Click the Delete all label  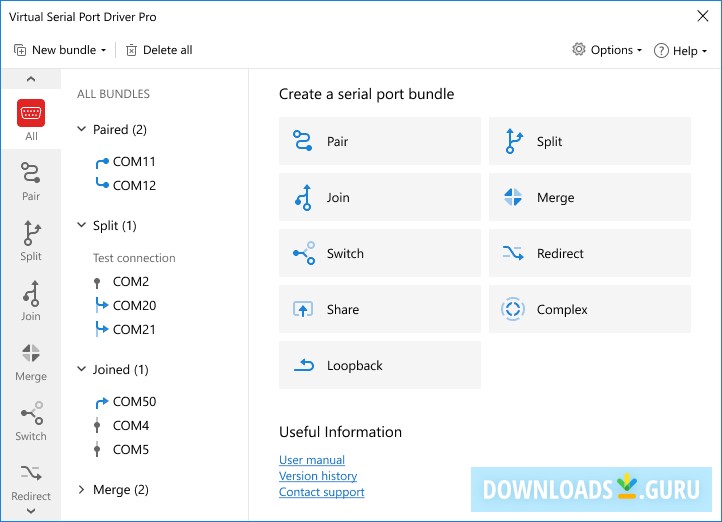coord(168,50)
